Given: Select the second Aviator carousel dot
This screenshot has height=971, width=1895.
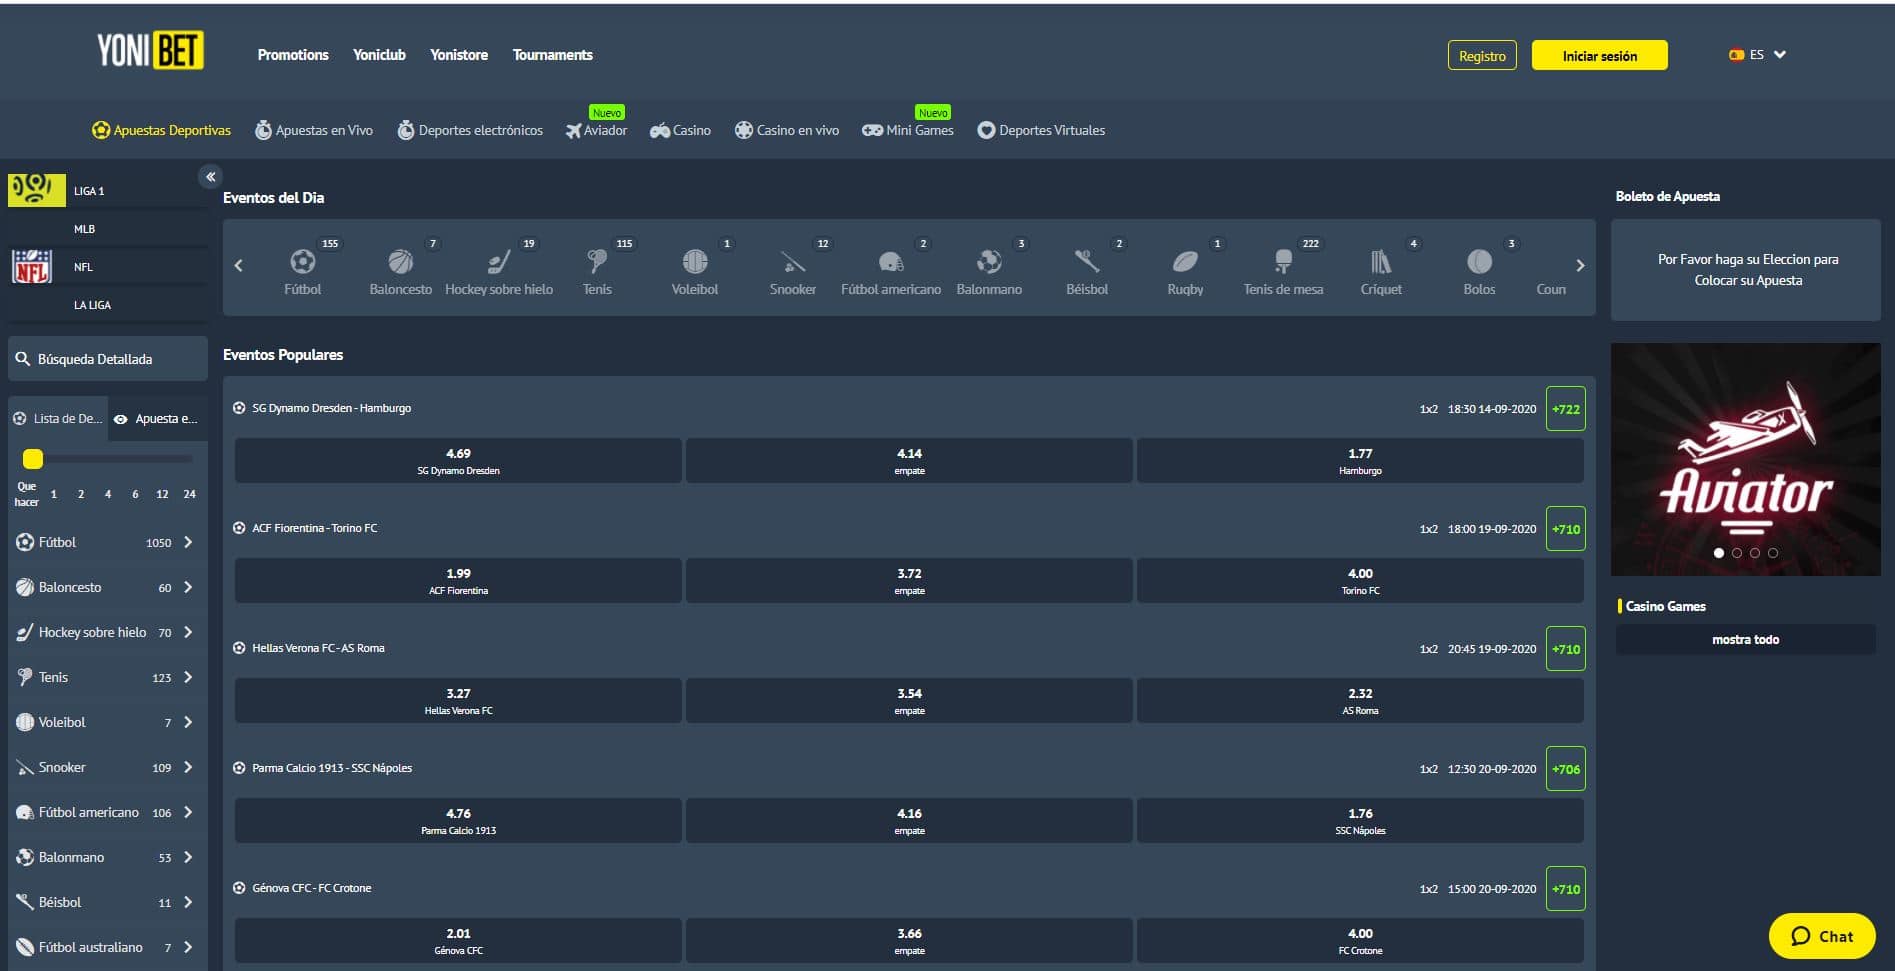Looking at the screenshot, I should (1737, 553).
